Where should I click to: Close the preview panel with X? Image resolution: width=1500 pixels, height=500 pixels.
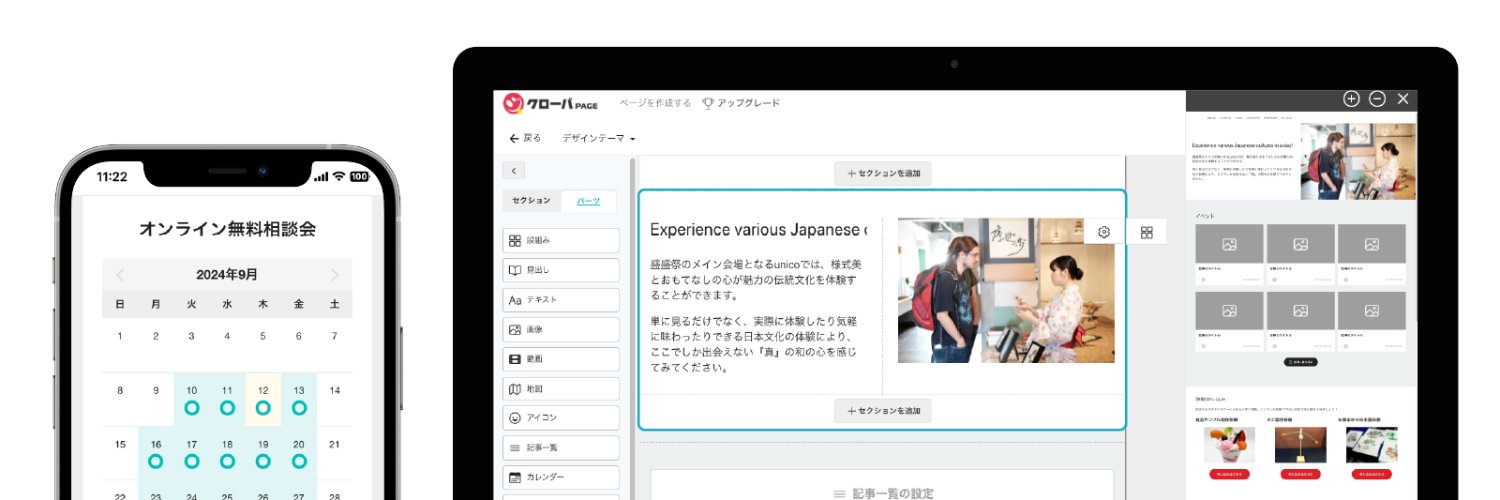tap(1403, 99)
